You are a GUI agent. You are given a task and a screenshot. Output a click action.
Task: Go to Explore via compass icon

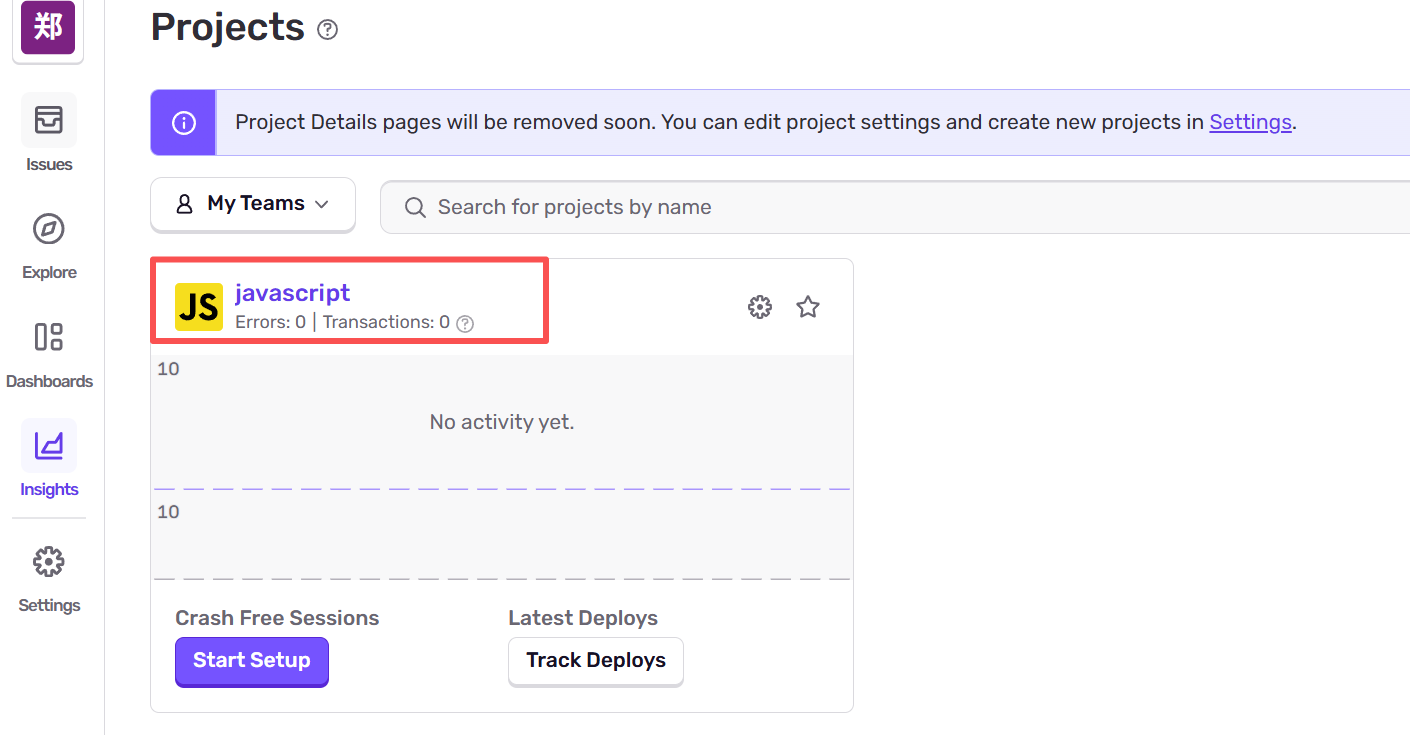(x=49, y=229)
